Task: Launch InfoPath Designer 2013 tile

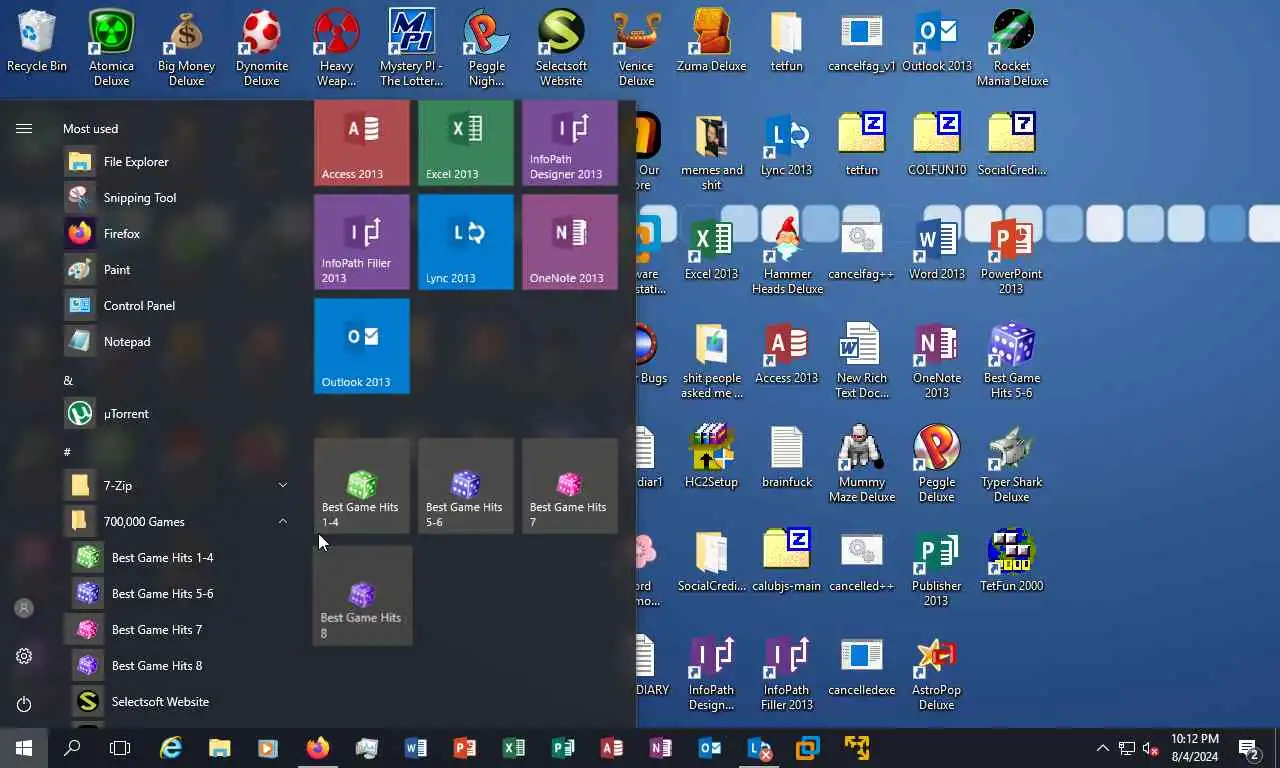Action: (570, 143)
